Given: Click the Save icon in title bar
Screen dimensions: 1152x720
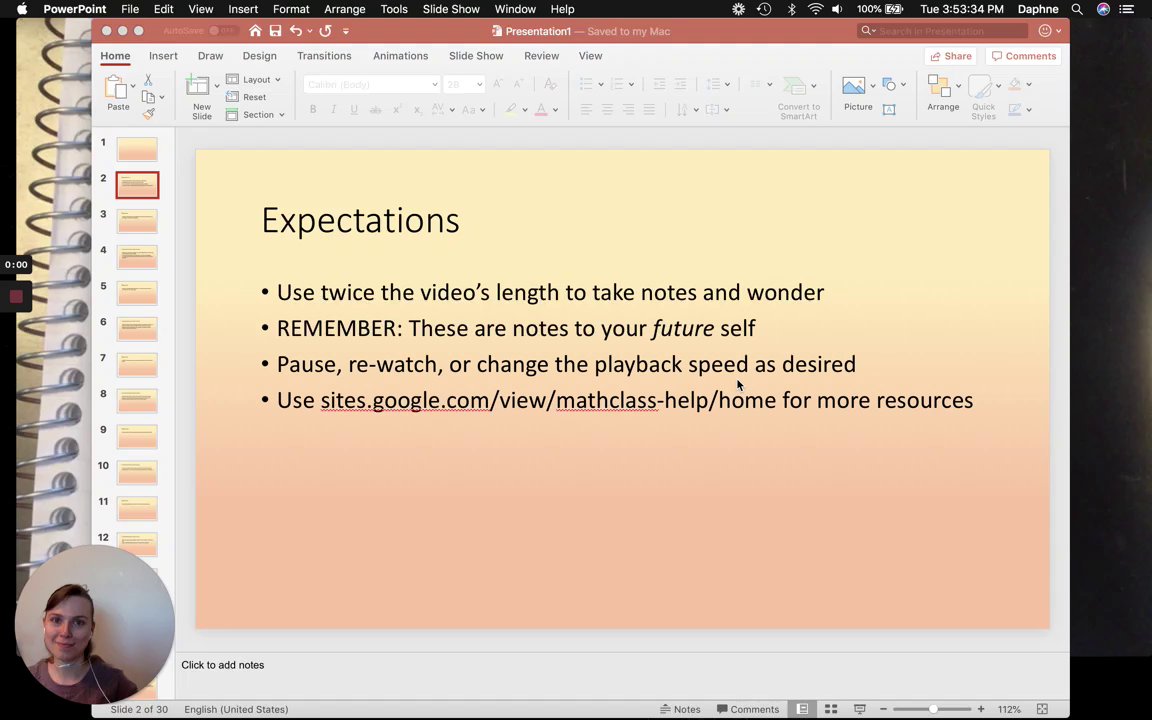Looking at the screenshot, I should (276, 31).
